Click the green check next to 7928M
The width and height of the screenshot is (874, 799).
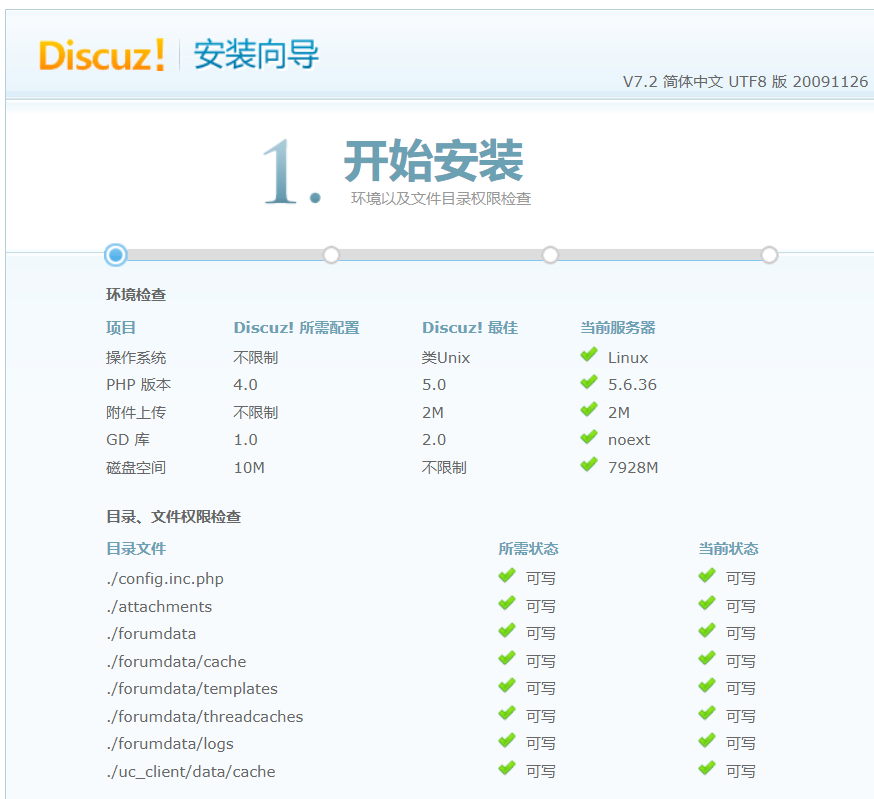pyautogui.click(x=589, y=464)
